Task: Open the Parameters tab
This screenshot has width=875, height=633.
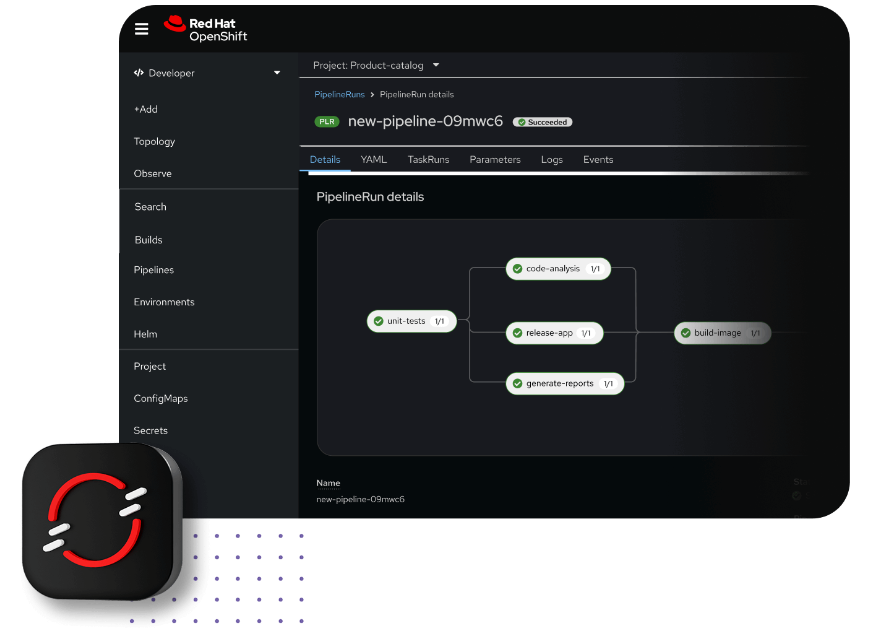Action: coord(495,160)
